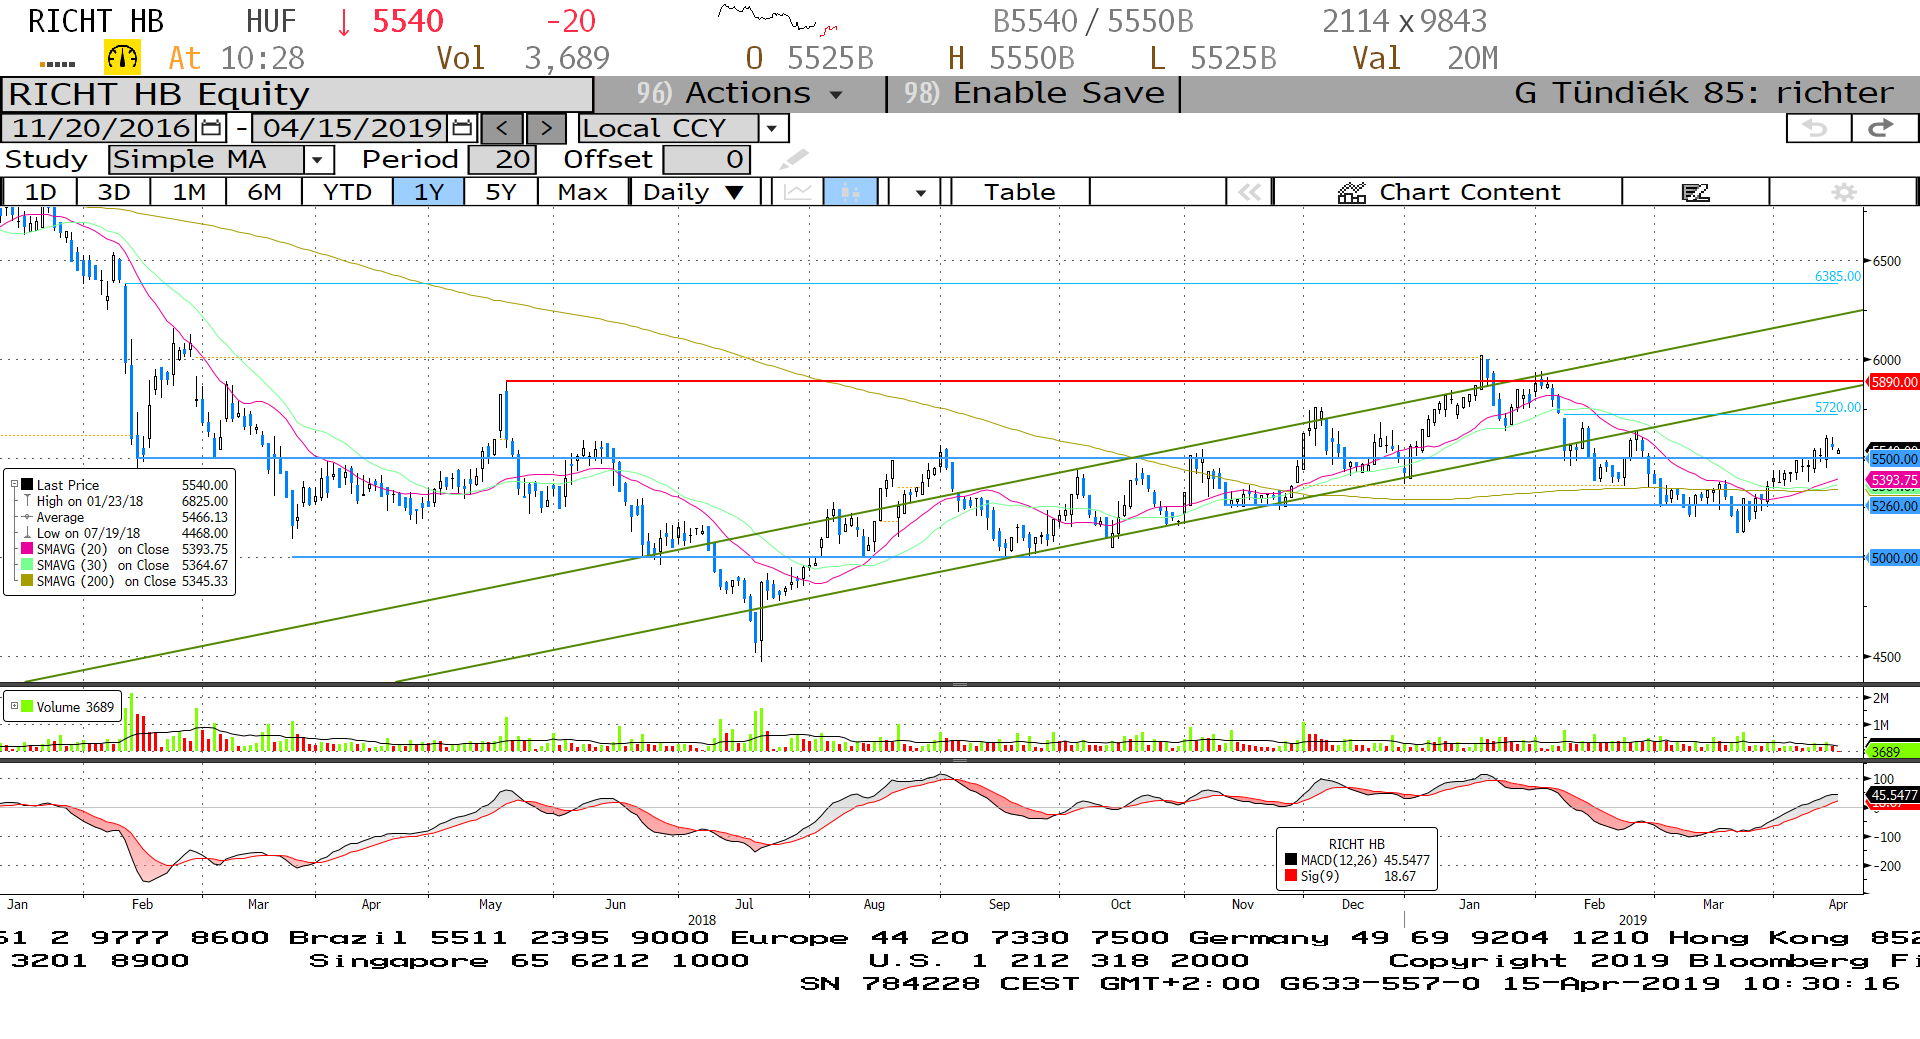Viewport: 1920px width, 1039px height.
Task: Select the YTD range tab
Action: [348, 192]
